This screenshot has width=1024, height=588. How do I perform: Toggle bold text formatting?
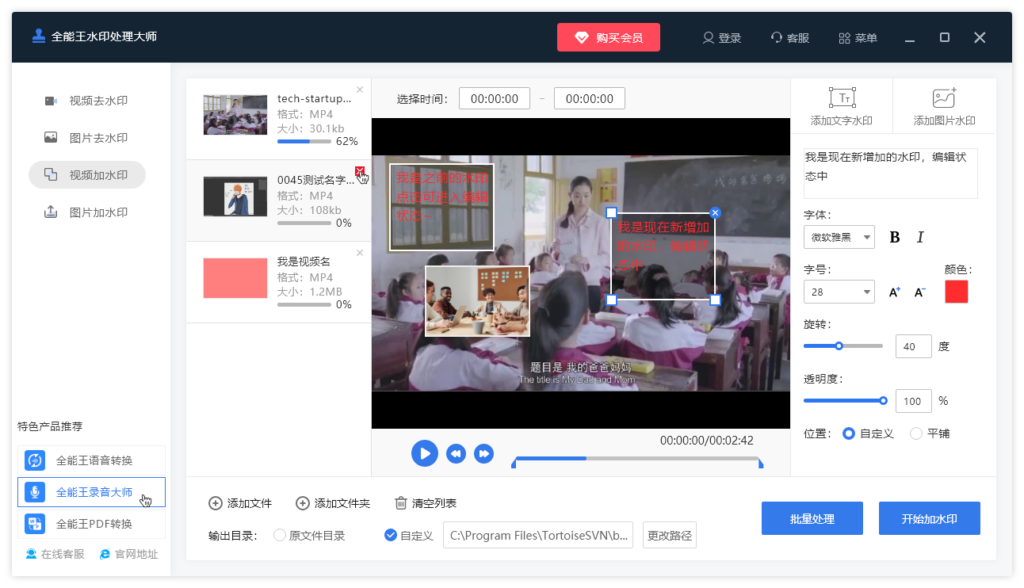[x=895, y=237]
